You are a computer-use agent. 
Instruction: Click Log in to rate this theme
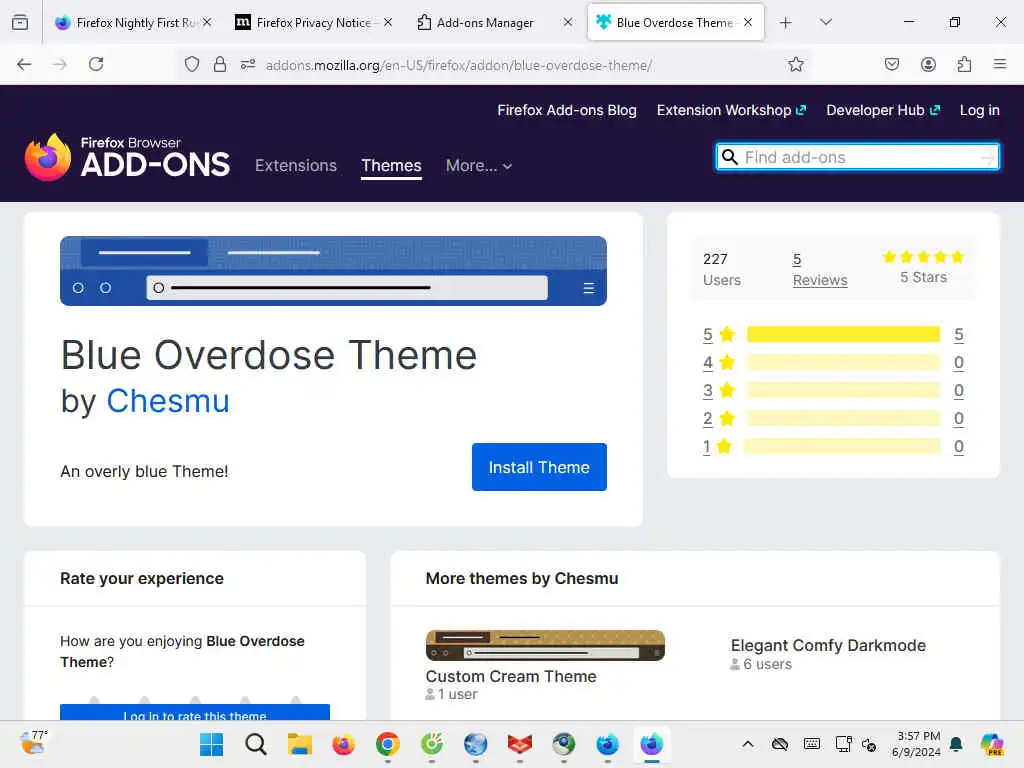195,712
